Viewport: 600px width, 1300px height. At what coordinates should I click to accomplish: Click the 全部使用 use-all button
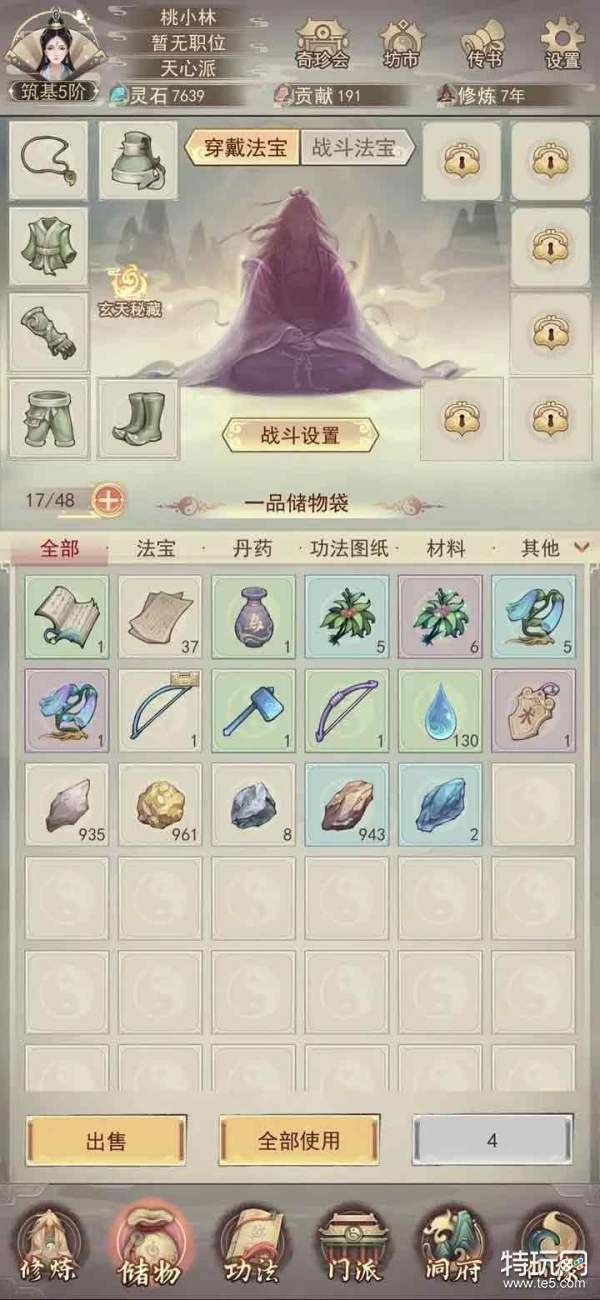[299, 1140]
